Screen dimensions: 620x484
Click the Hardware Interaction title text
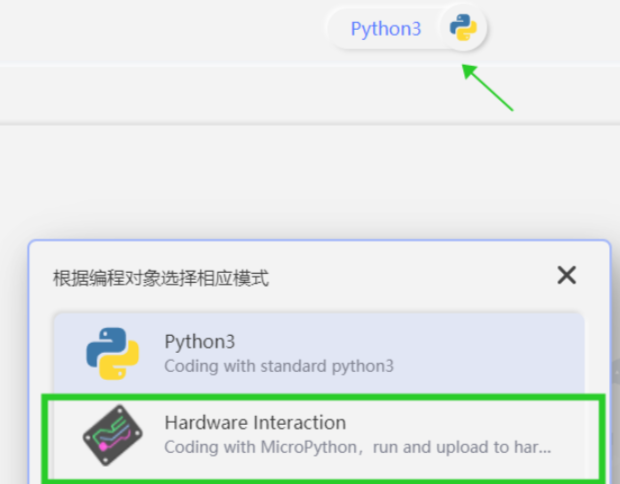(x=255, y=422)
